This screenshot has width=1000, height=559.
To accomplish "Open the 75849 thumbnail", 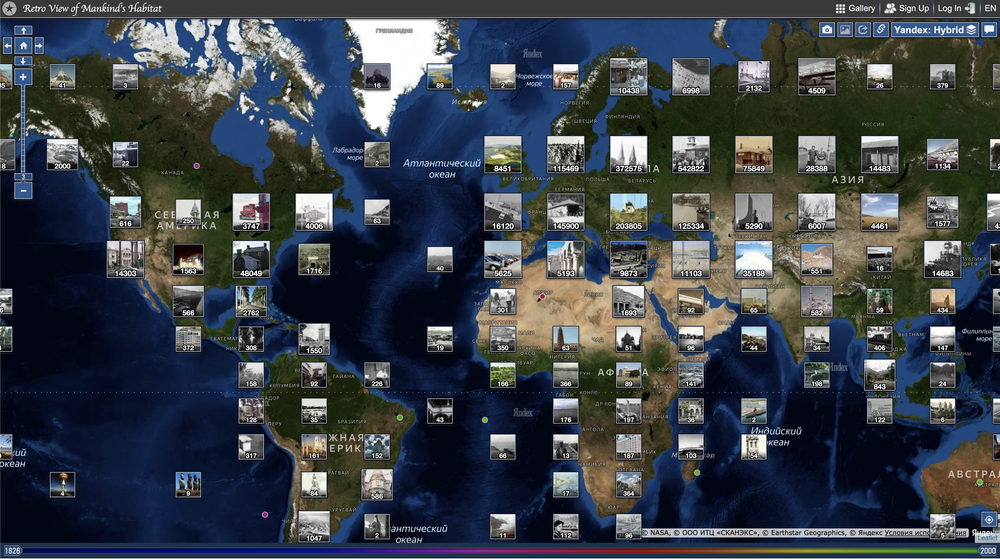I will (x=753, y=154).
